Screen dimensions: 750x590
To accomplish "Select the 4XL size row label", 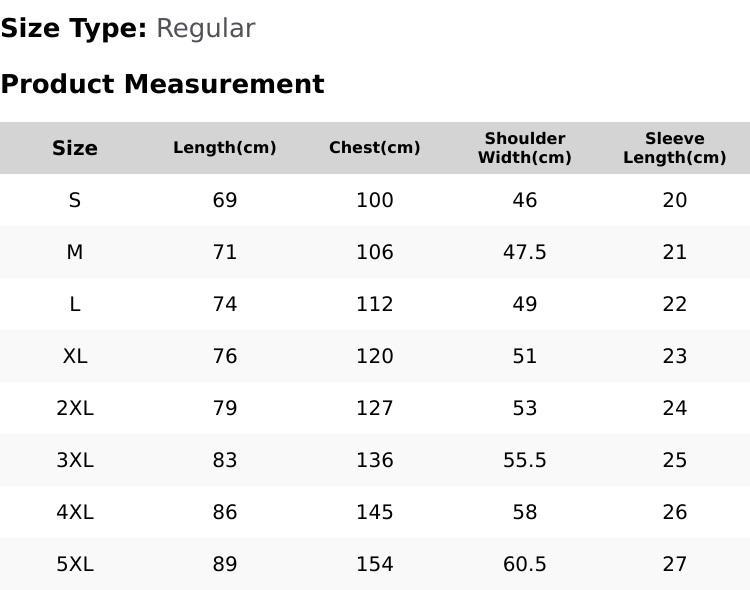I will click(75, 512).
